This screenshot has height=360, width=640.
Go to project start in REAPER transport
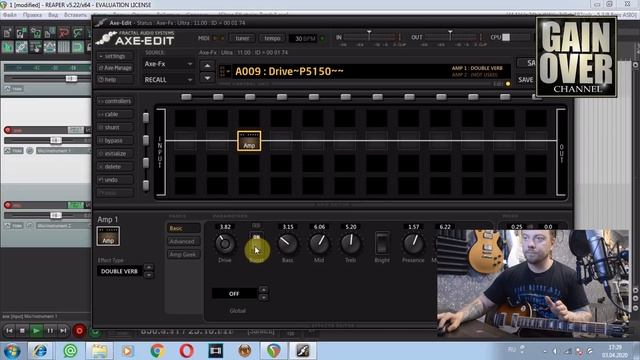pyautogui.click(x=9, y=331)
